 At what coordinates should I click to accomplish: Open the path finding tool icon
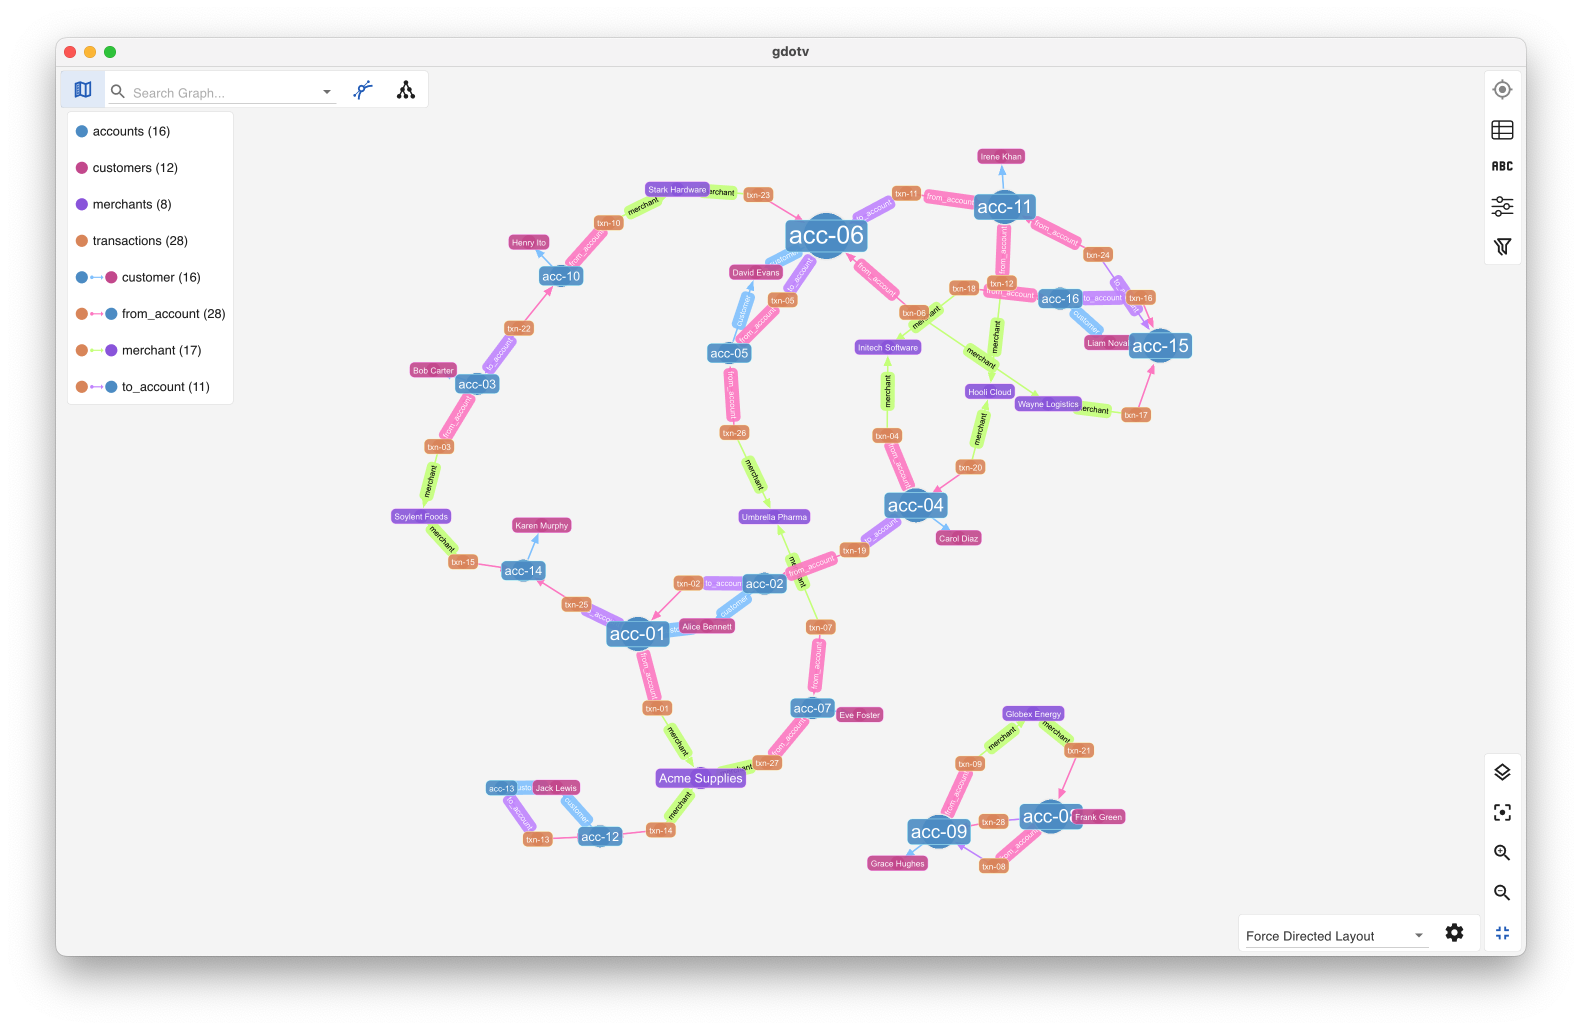click(x=363, y=90)
